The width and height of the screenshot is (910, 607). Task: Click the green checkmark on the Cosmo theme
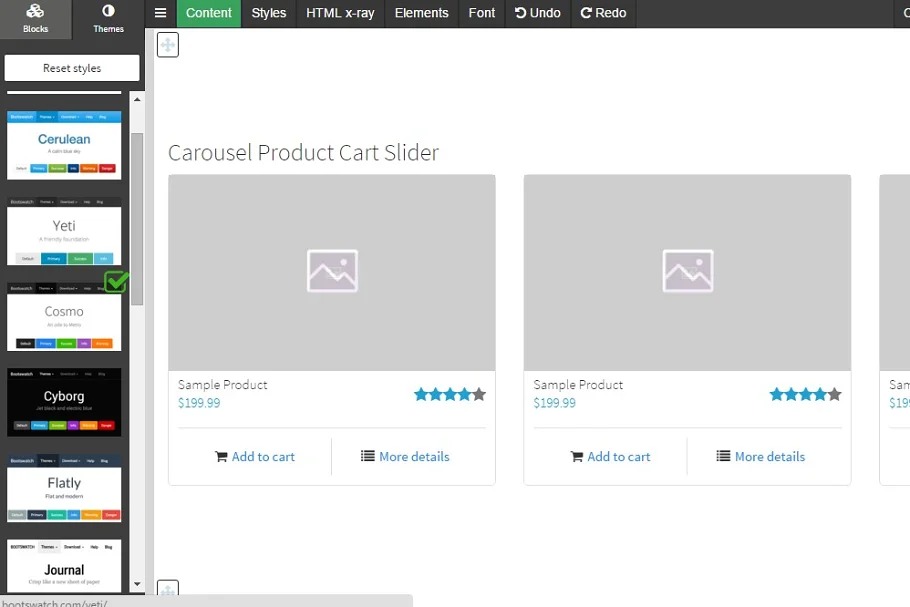coord(116,282)
